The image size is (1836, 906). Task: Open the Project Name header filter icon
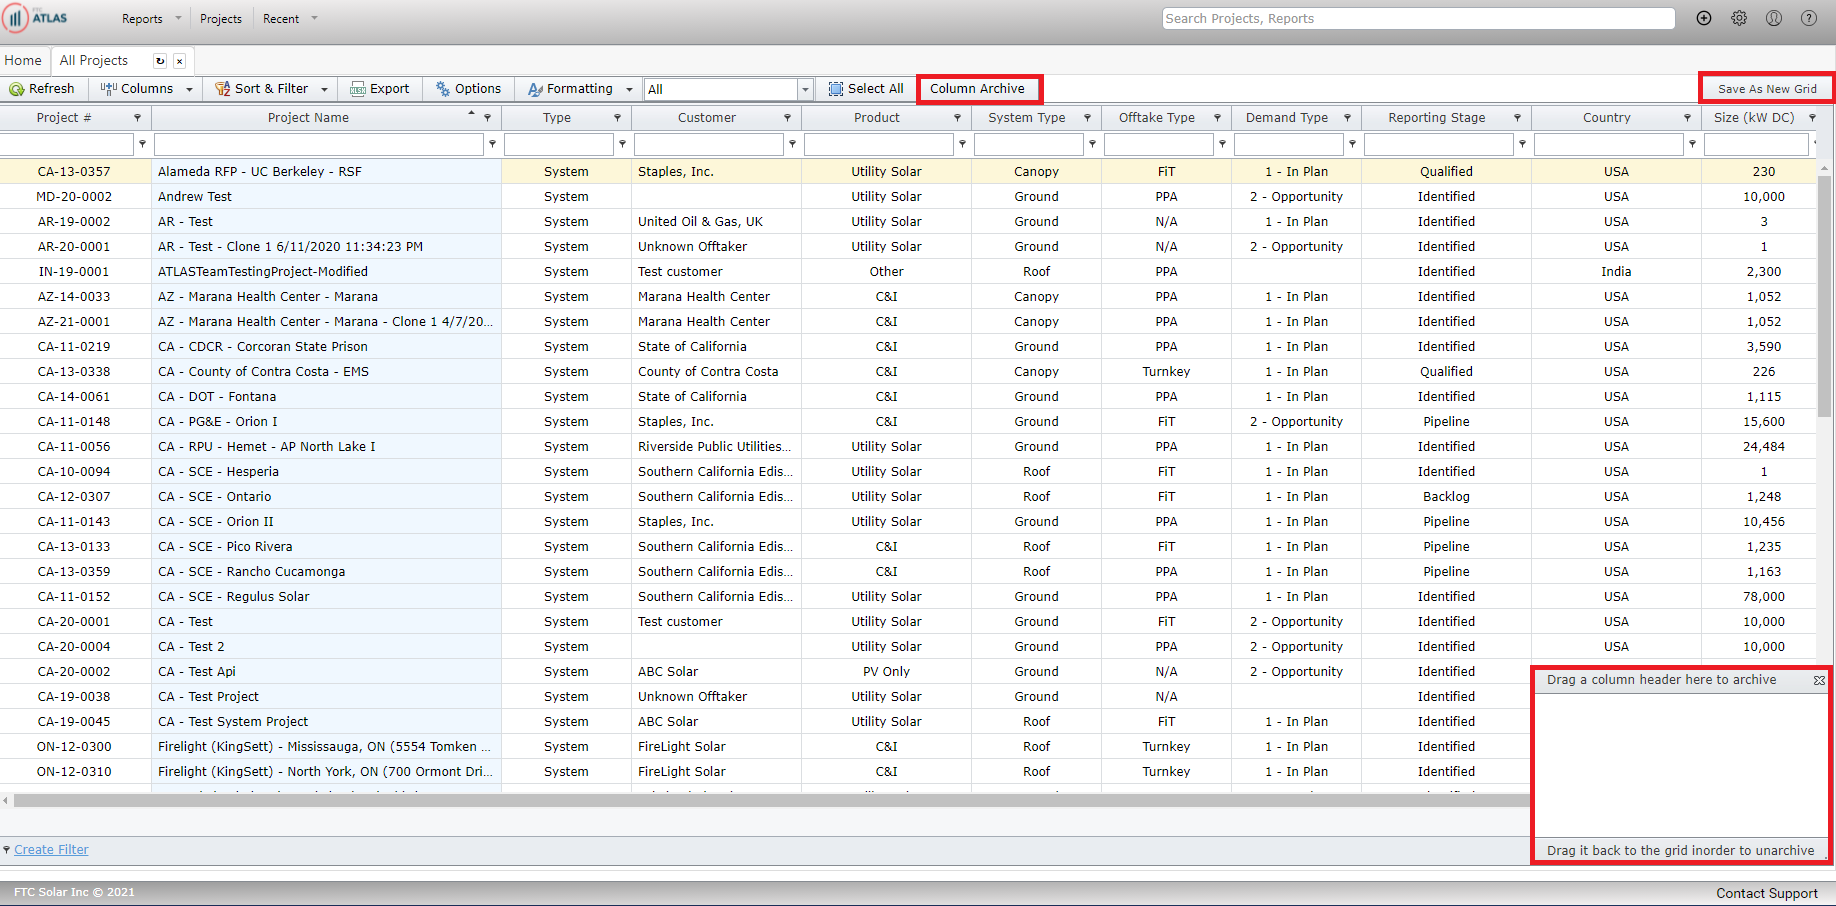click(487, 118)
